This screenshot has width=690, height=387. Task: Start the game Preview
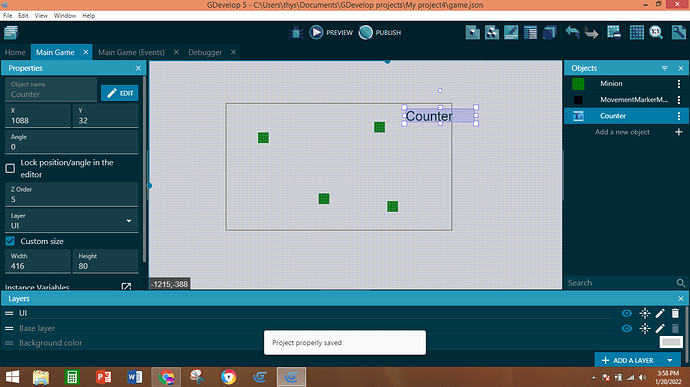[331, 32]
